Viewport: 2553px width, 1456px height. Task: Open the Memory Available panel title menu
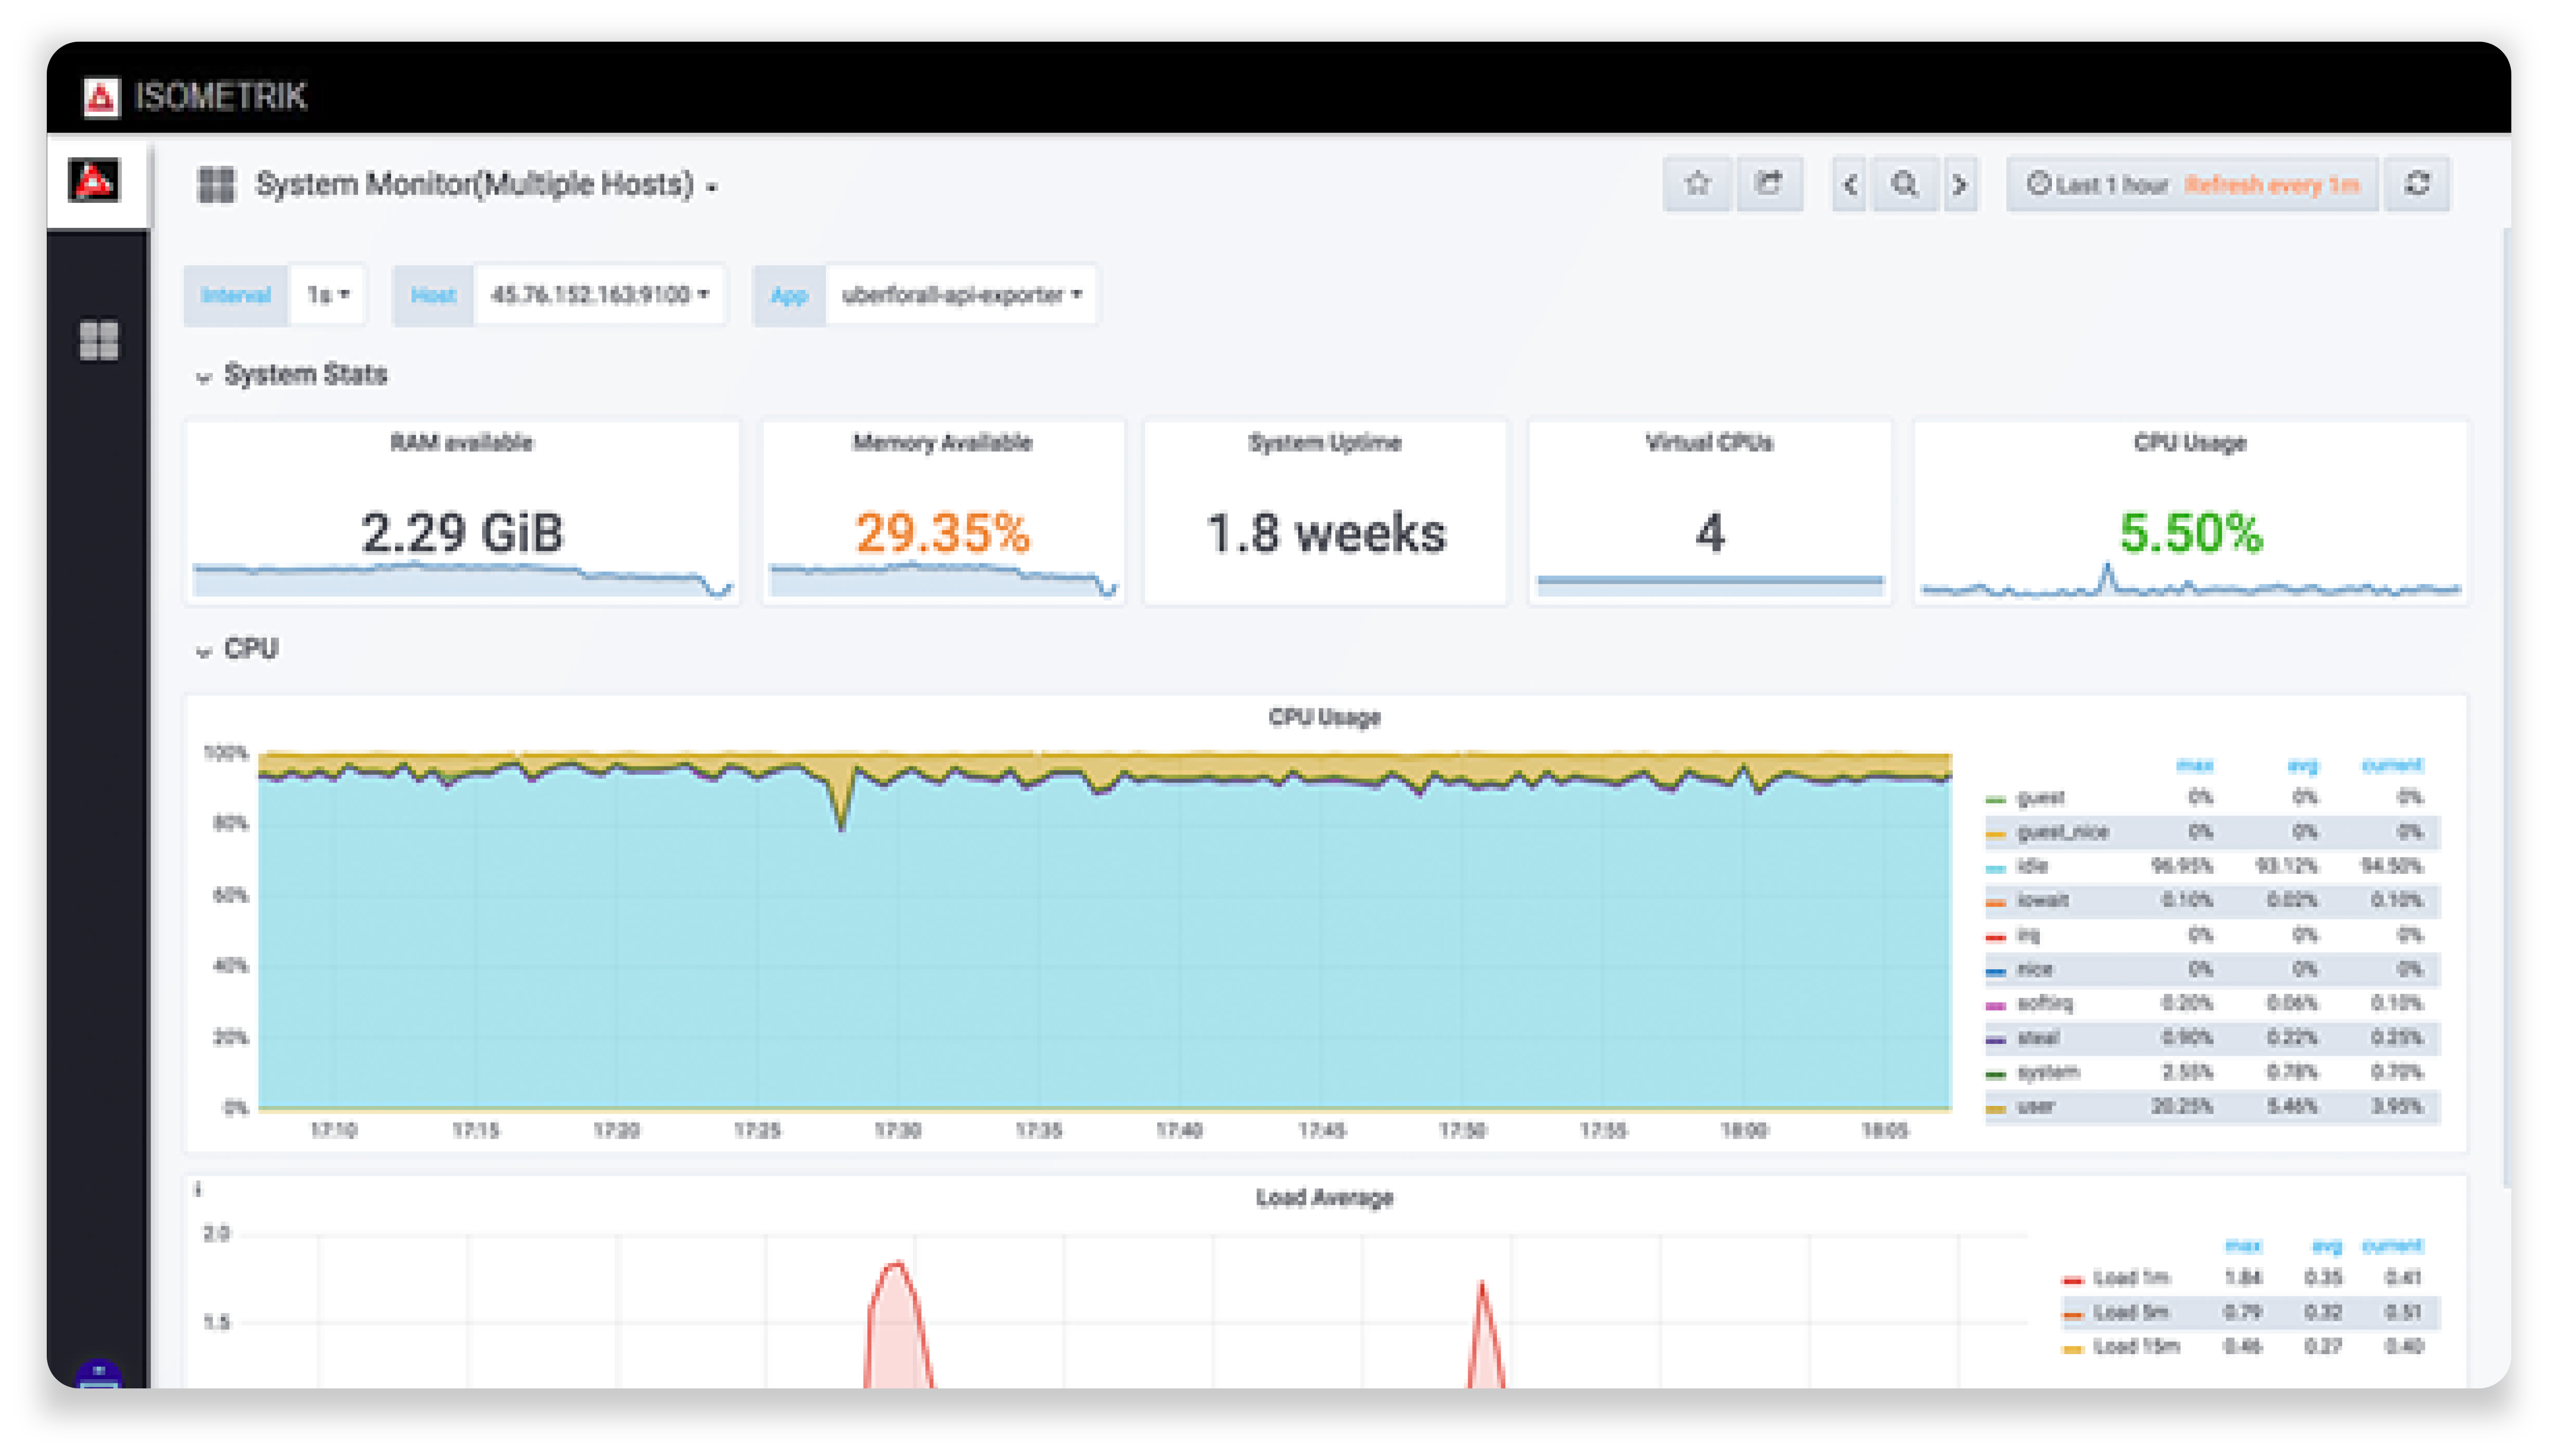coord(941,443)
